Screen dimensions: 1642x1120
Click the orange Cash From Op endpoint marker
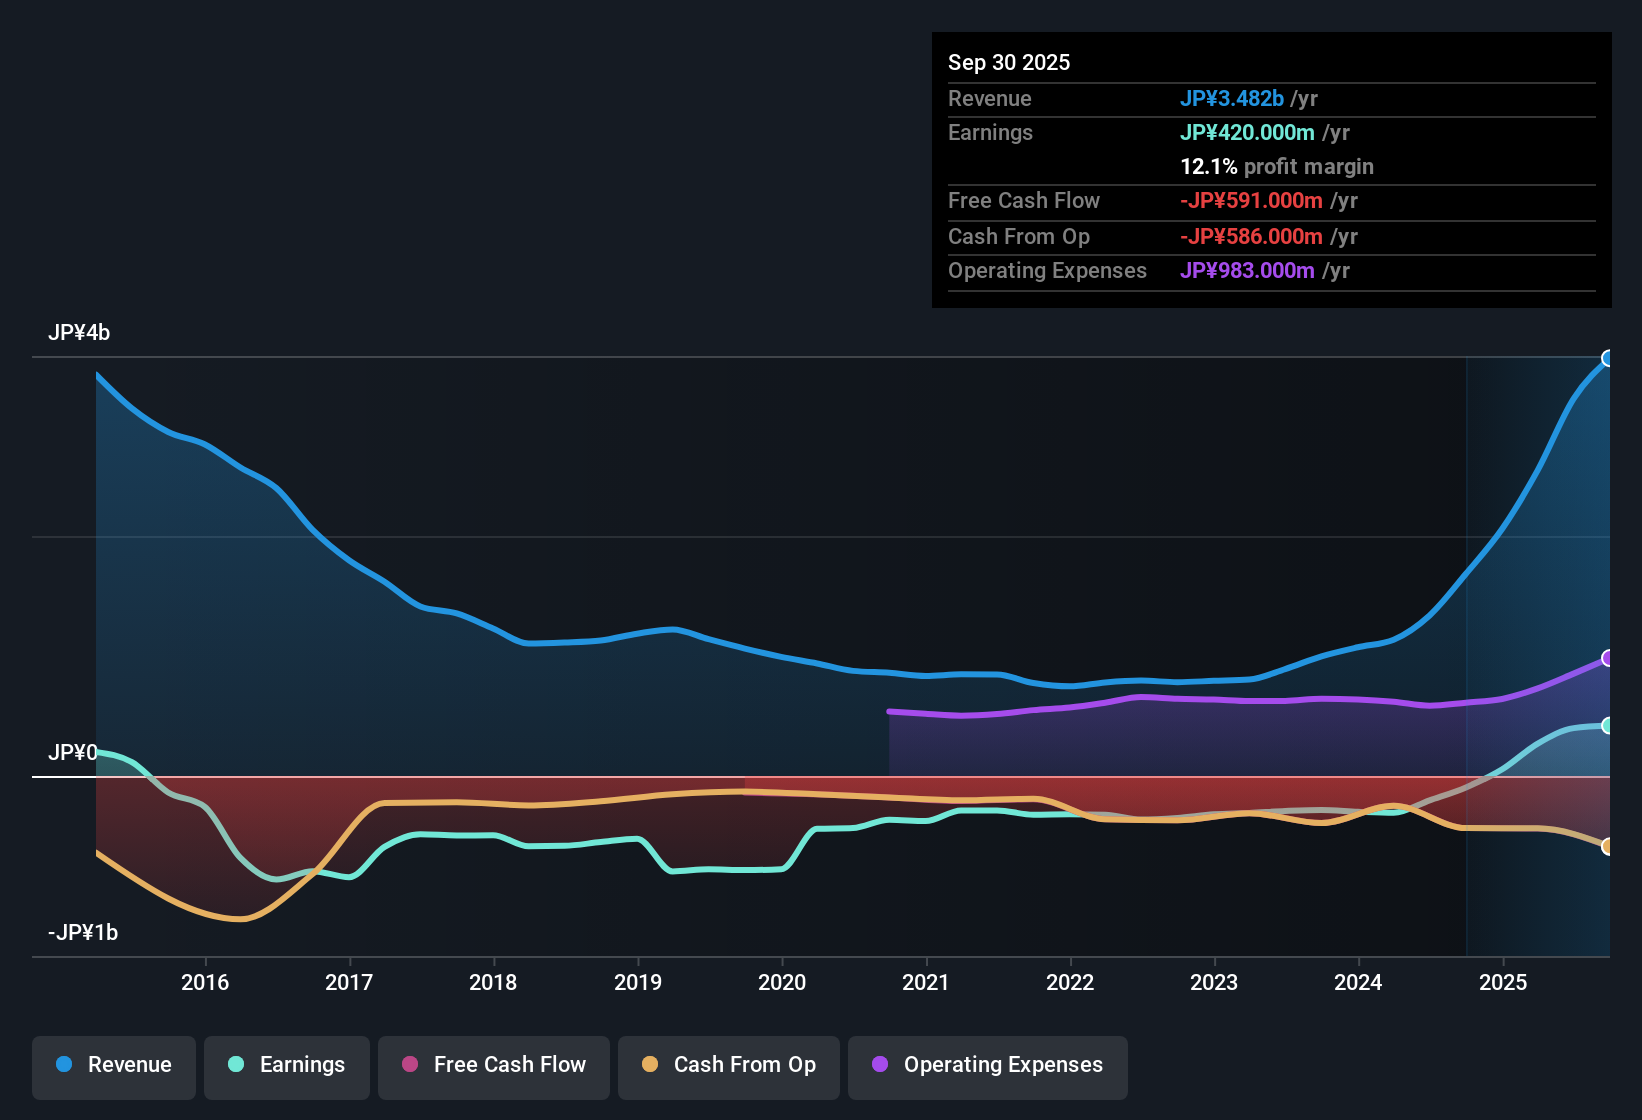click(1608, 845)
